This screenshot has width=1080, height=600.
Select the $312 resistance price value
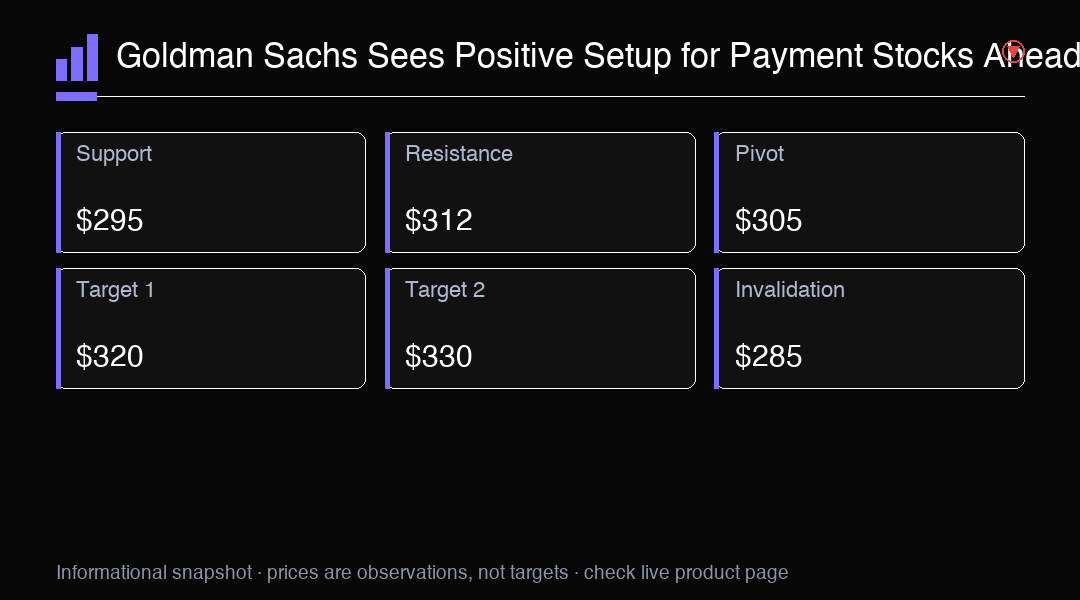point(438,220)
